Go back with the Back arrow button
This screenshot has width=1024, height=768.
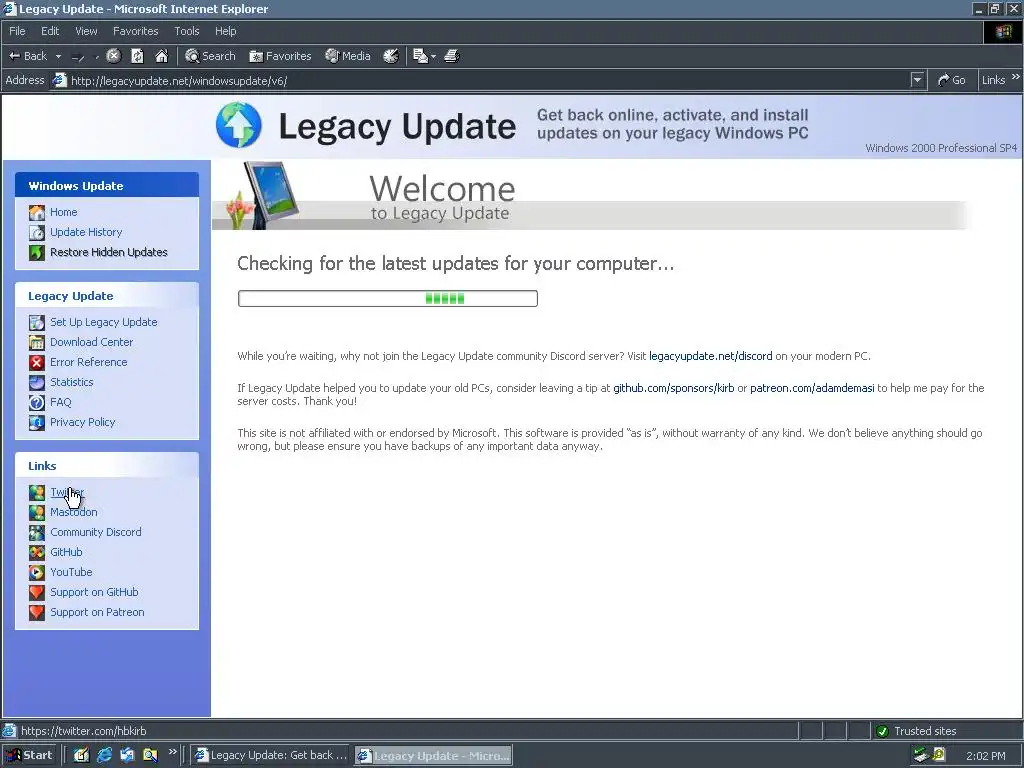(27, 56)
